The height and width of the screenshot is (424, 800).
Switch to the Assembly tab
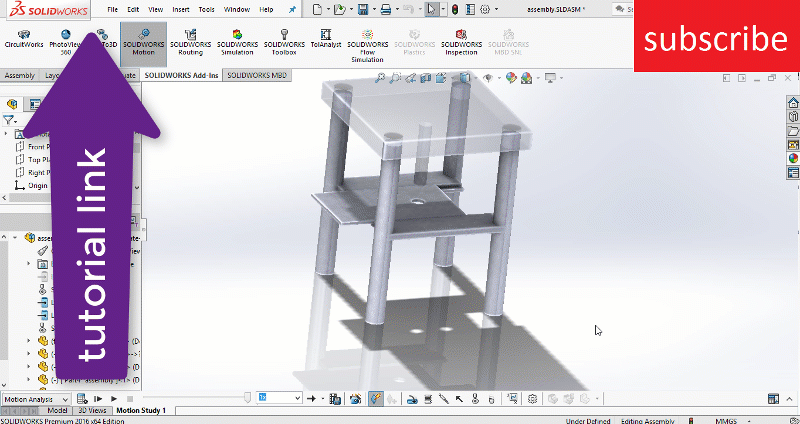tap(19, 76)
